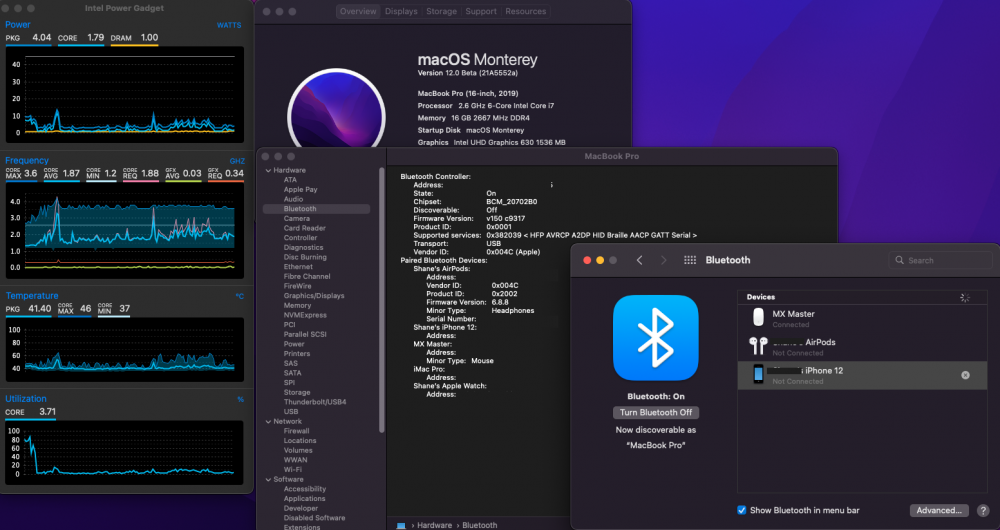Click the iPhone 12 device icon
Viewport: 1000px width, 530px height.
click(758, 374)
